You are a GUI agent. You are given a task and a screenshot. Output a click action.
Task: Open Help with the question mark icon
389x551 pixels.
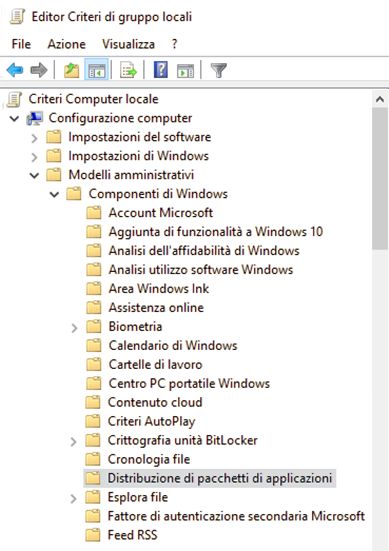click(161, 70)
